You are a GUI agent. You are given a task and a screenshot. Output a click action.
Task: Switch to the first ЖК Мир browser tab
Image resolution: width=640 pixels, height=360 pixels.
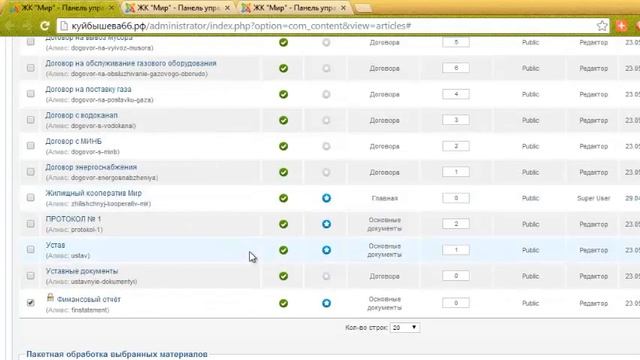click(x=61, y=8)
